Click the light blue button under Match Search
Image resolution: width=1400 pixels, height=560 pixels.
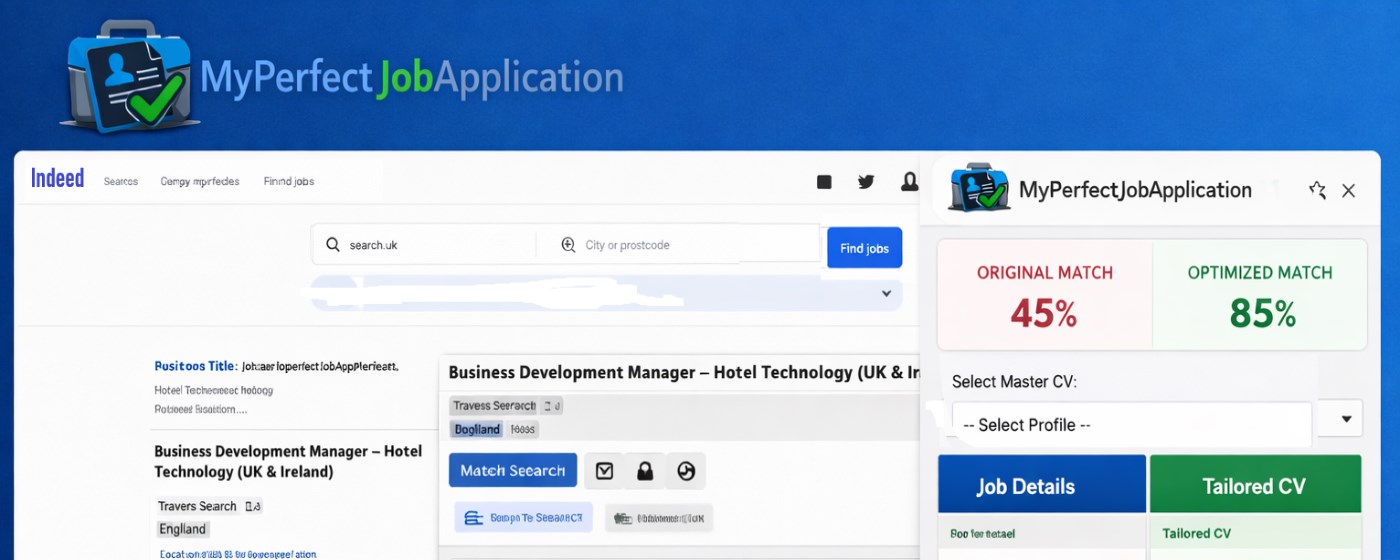524,518
